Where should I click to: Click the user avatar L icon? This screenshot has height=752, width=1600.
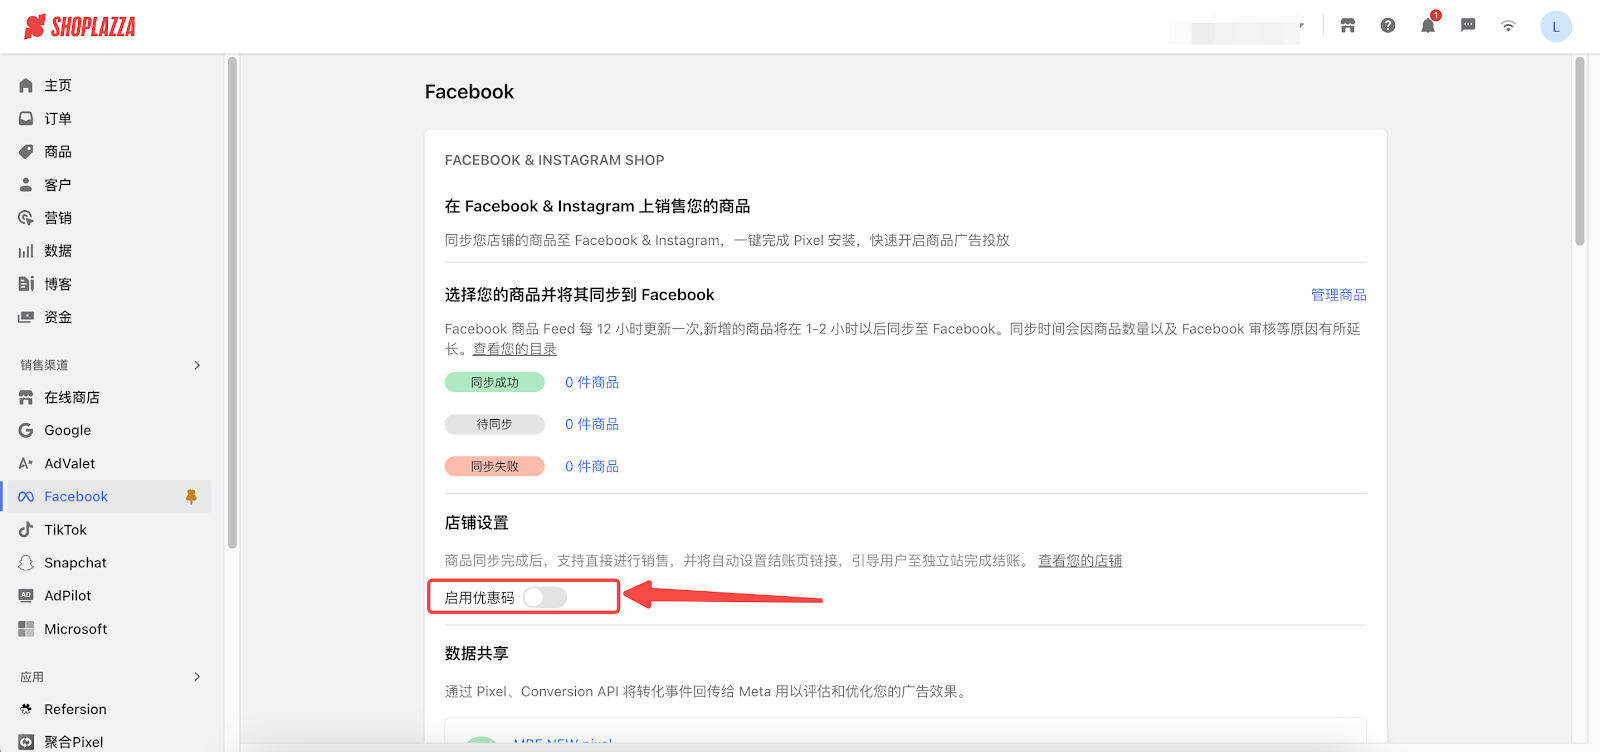1555,27
